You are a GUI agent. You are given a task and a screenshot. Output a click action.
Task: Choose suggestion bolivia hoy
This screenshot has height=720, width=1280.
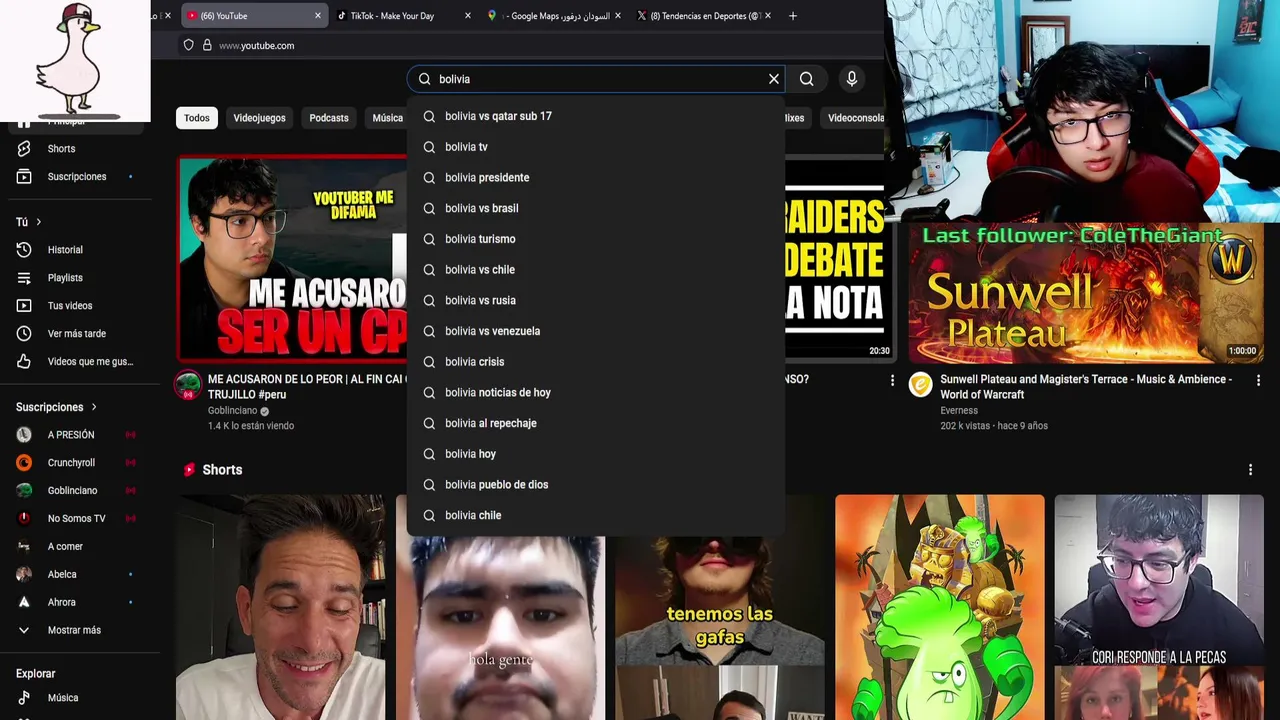coord(596,454)
